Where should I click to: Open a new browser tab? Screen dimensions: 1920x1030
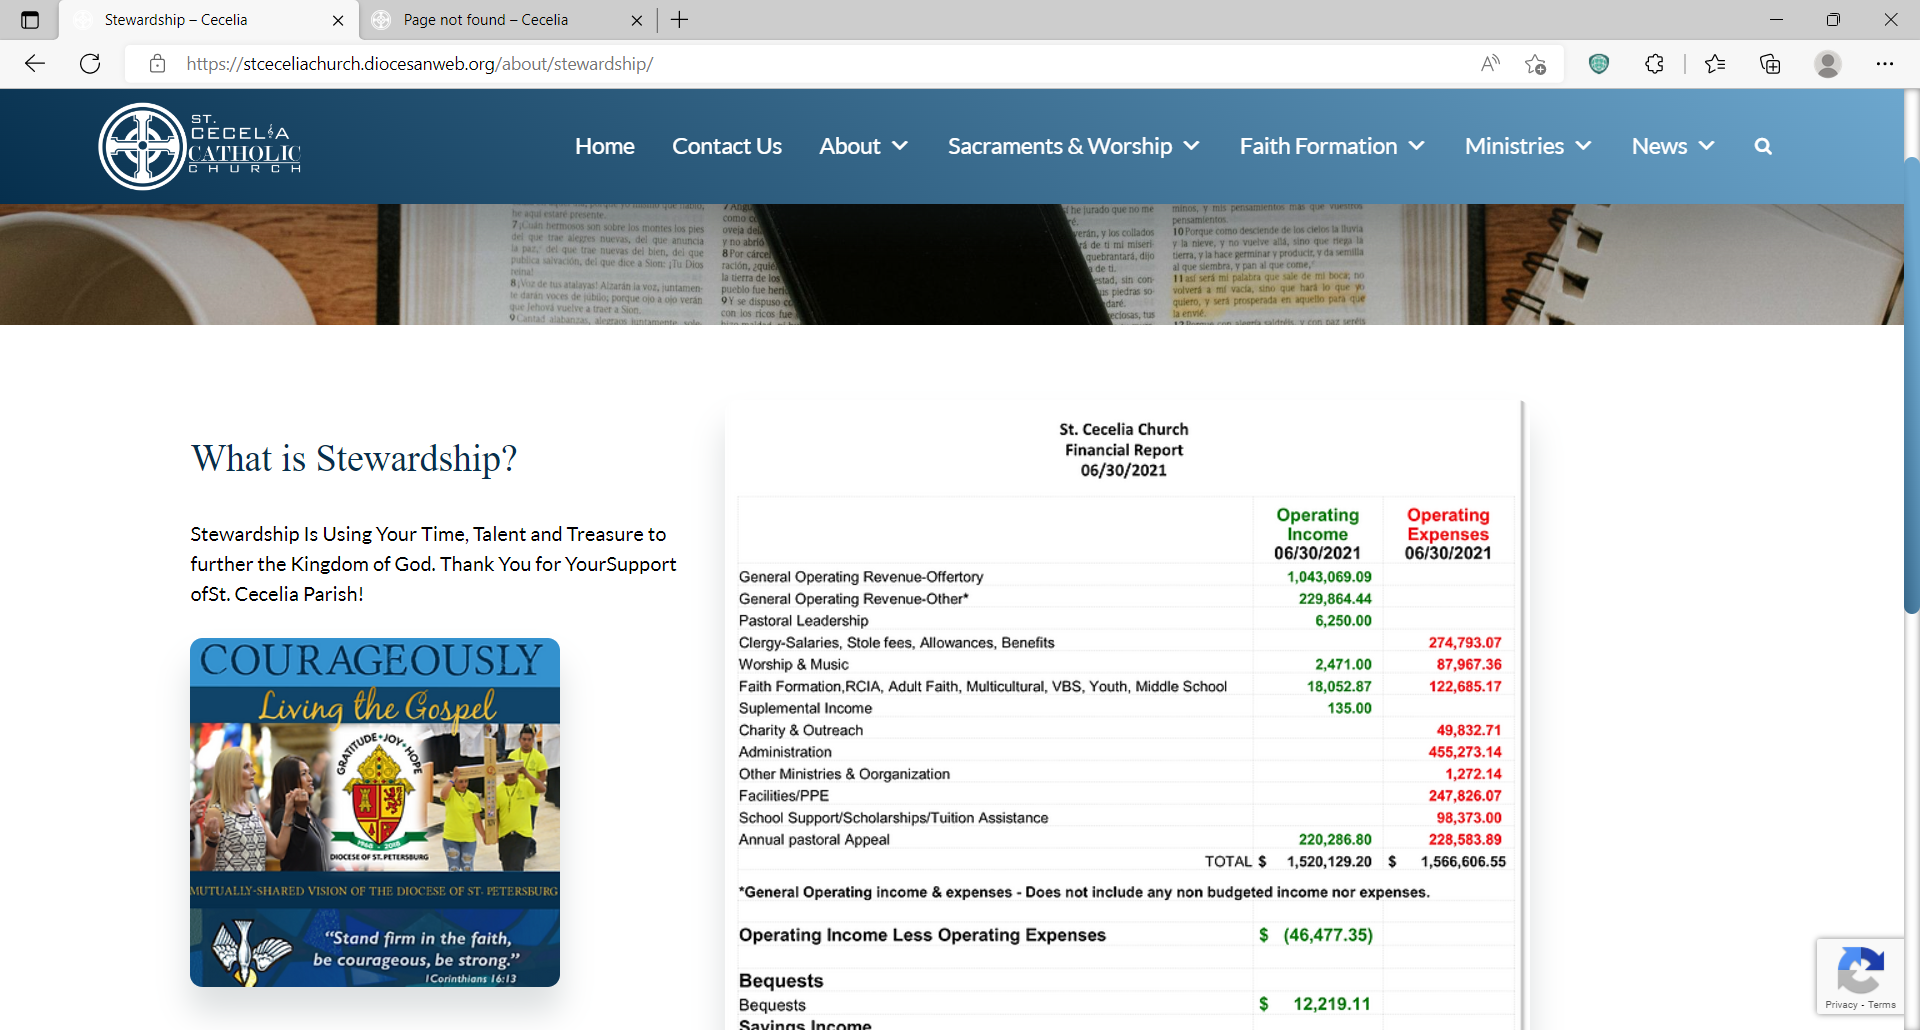[x=680, y=20]
